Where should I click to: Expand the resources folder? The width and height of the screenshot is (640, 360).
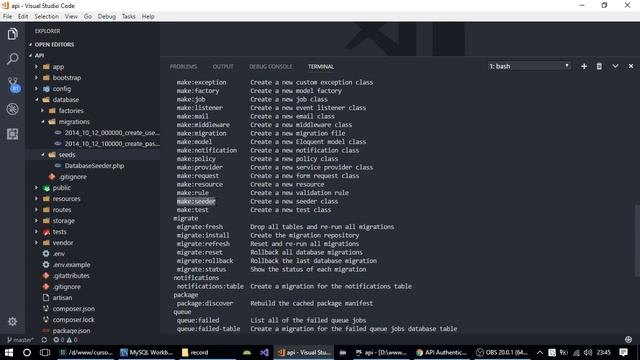click(93, 199)
